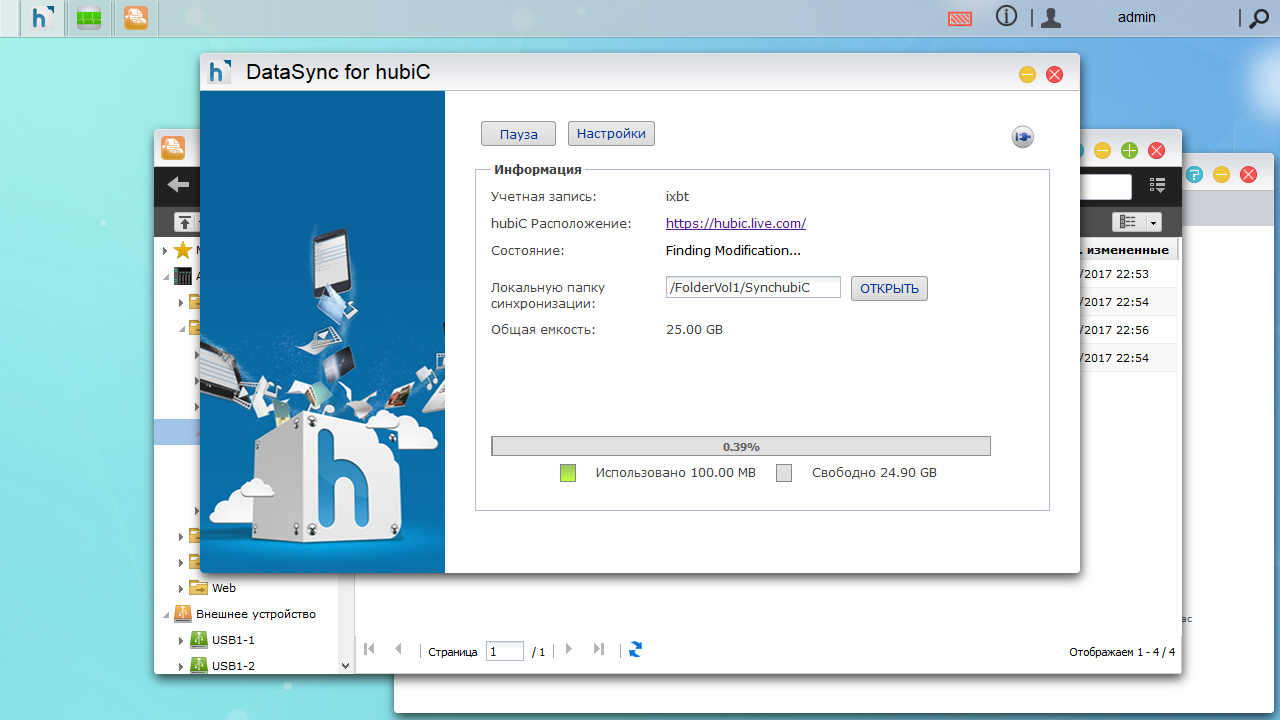Screen dimensions: 1280x720
Task: Click the USB1-1 drive icon
Action: click(x=198, y=640)
